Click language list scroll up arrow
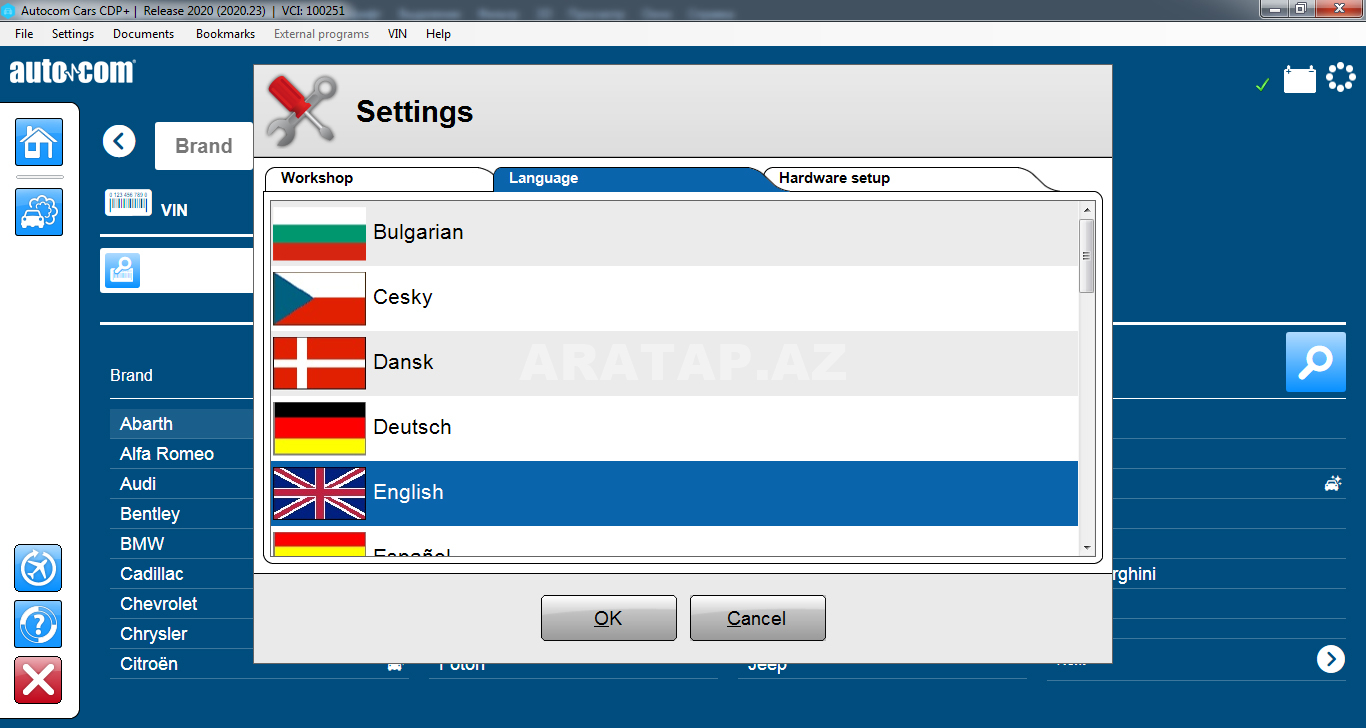The image size is (1366, 728). (1087, 210)
